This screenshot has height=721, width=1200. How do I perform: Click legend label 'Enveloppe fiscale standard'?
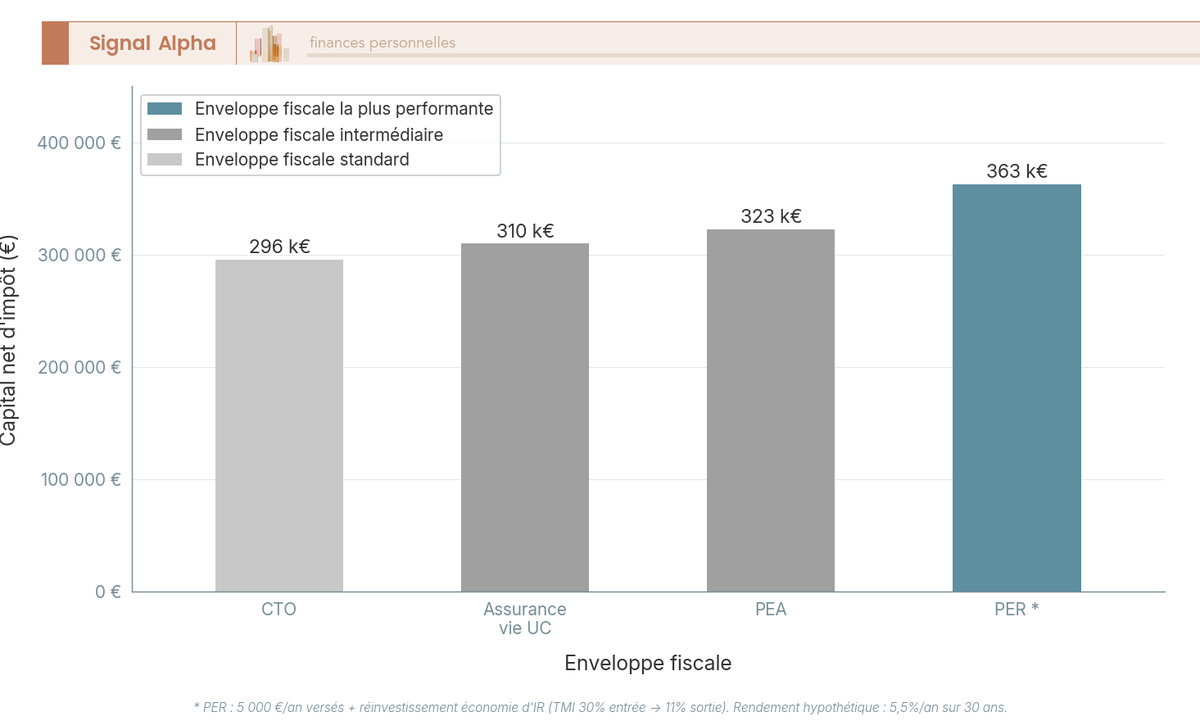click(302, 159)
